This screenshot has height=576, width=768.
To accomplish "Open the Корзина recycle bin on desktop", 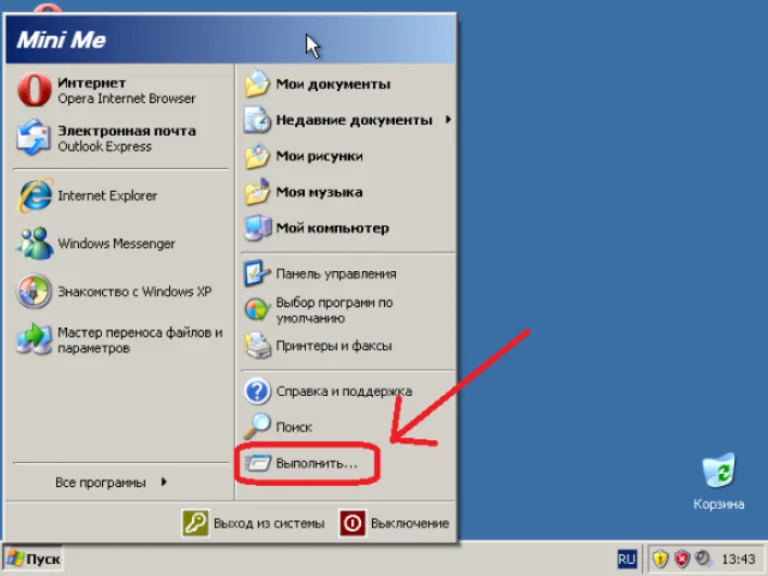I will [719, 470].
